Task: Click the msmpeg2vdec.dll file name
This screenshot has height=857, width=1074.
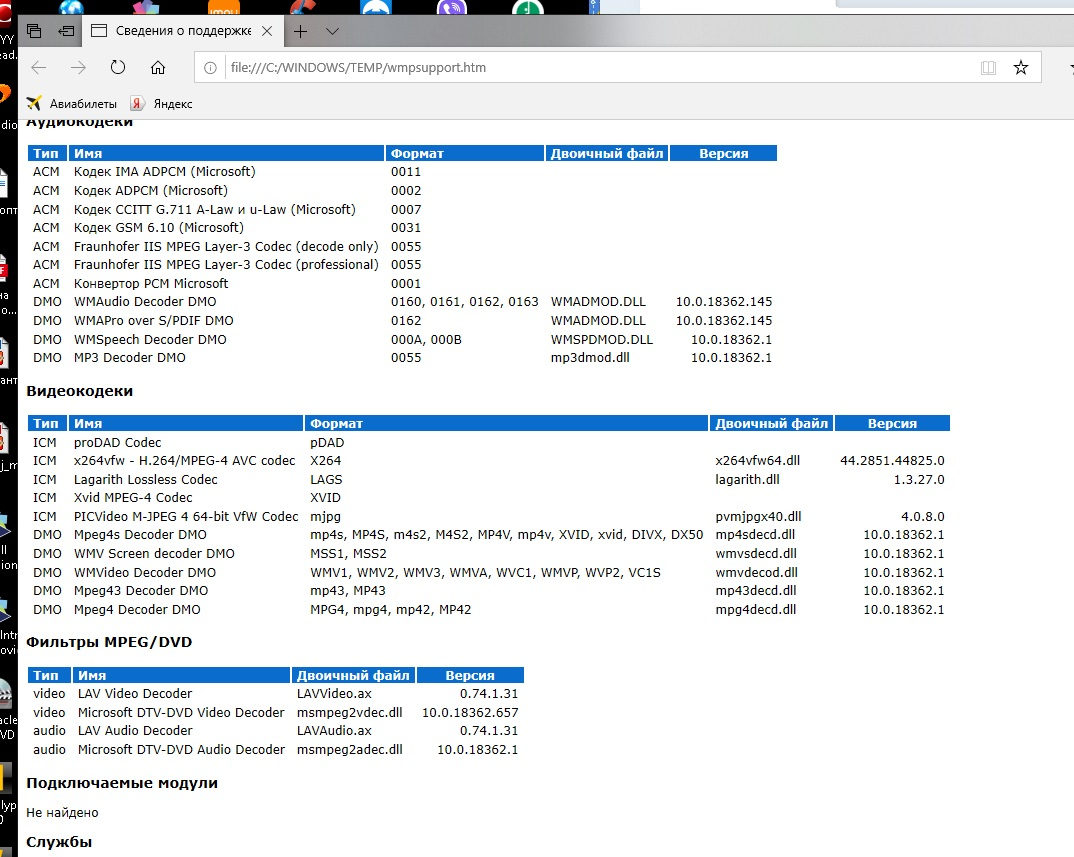Action: tap(349, 712)
